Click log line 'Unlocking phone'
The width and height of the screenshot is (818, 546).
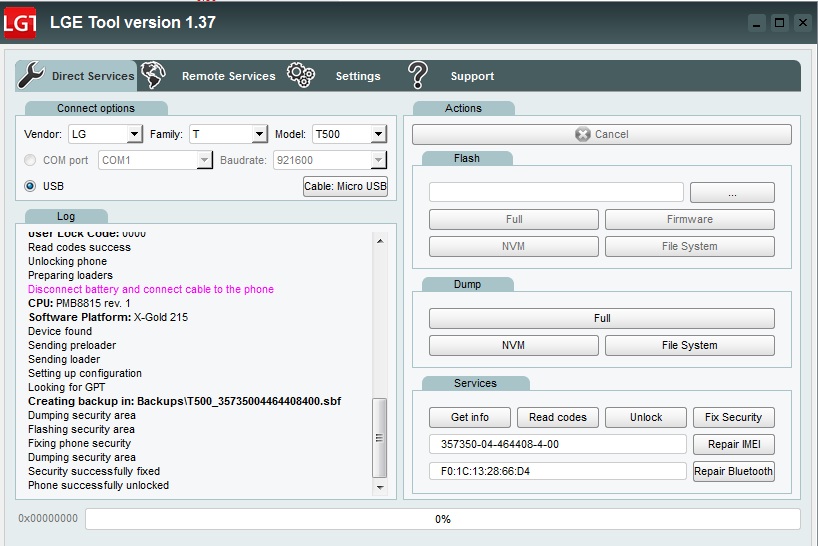67,261
